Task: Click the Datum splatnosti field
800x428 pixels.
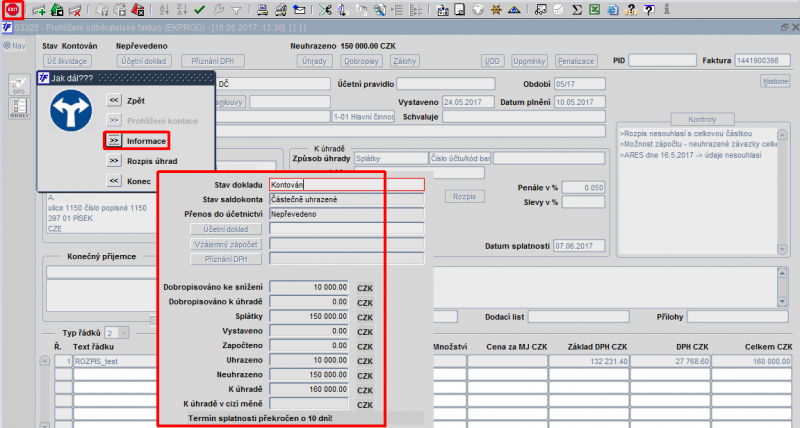Action: pos(579,246)
